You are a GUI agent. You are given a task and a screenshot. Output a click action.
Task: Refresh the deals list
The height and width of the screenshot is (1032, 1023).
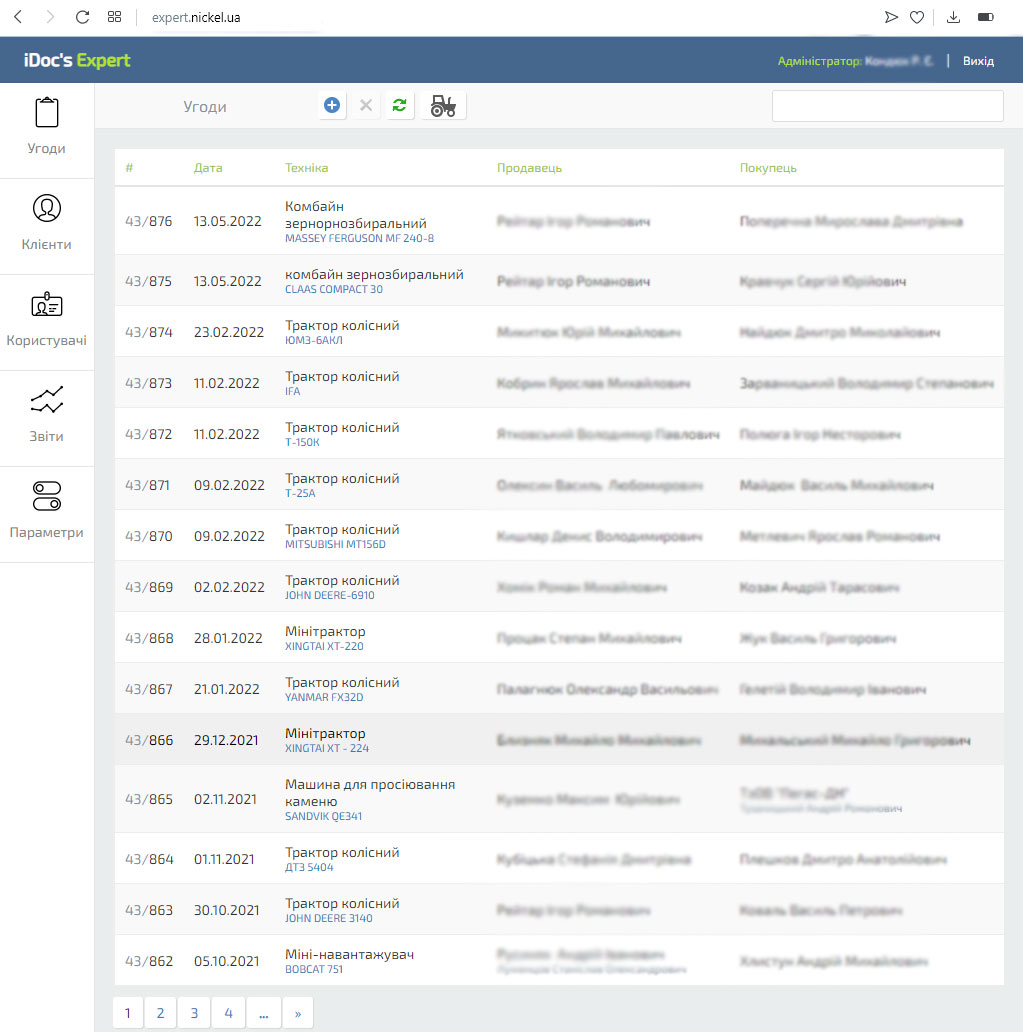click(400, 105)
